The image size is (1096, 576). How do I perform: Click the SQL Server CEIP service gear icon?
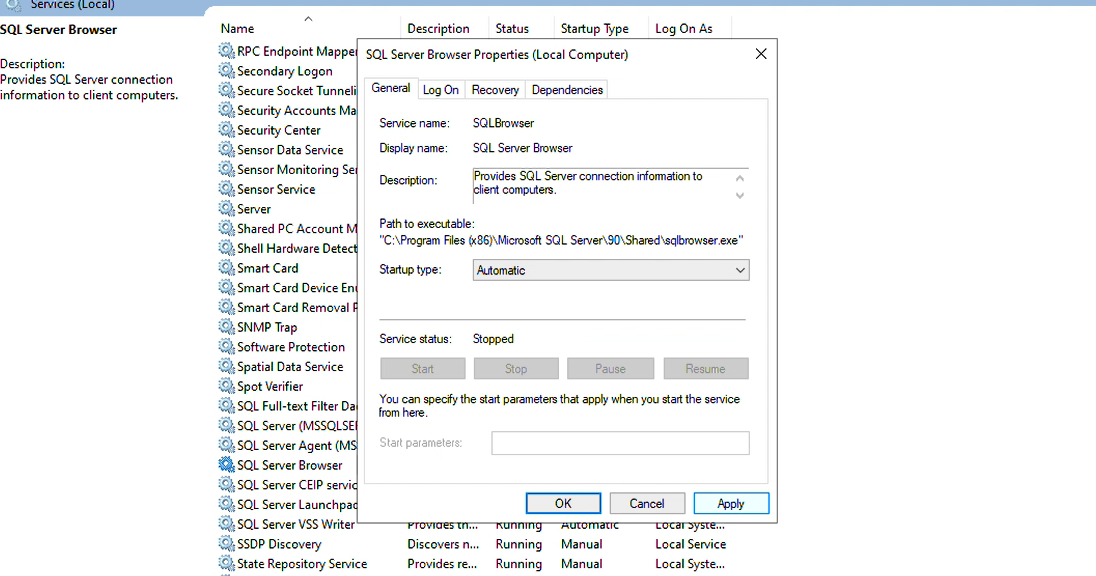(x=226, y=484)
